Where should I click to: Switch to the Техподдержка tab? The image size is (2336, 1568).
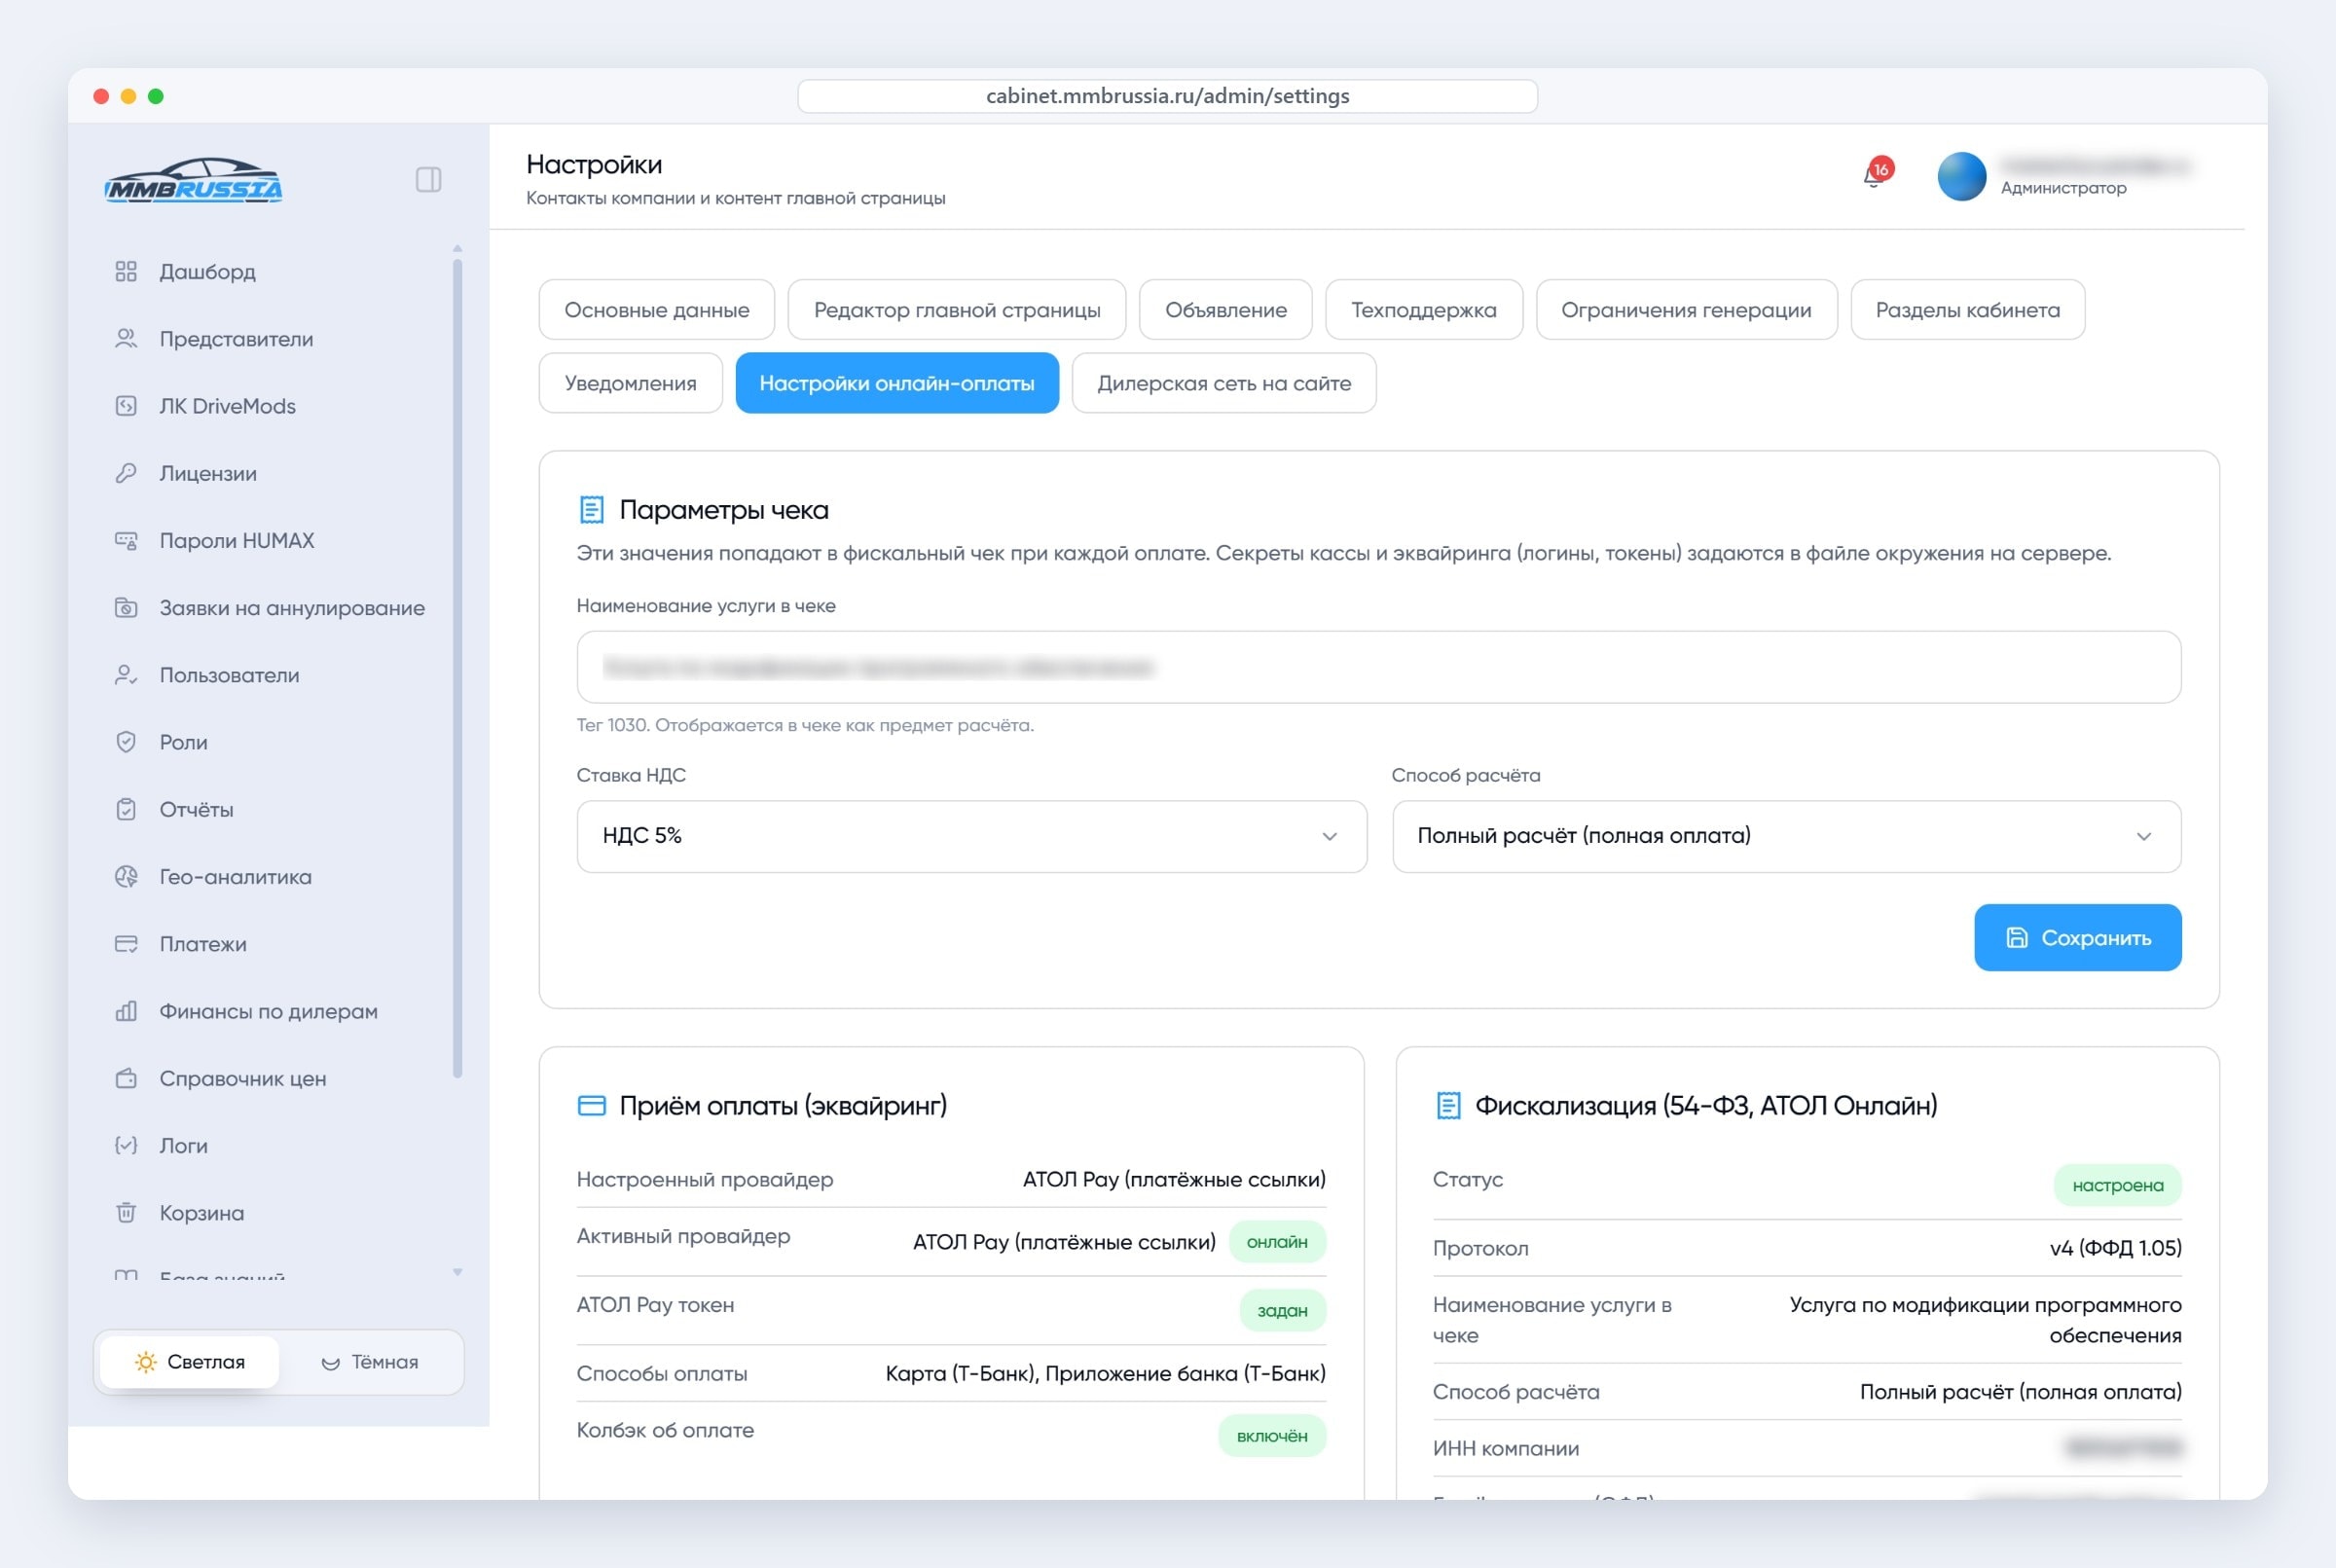click(x=1423, y=310)
